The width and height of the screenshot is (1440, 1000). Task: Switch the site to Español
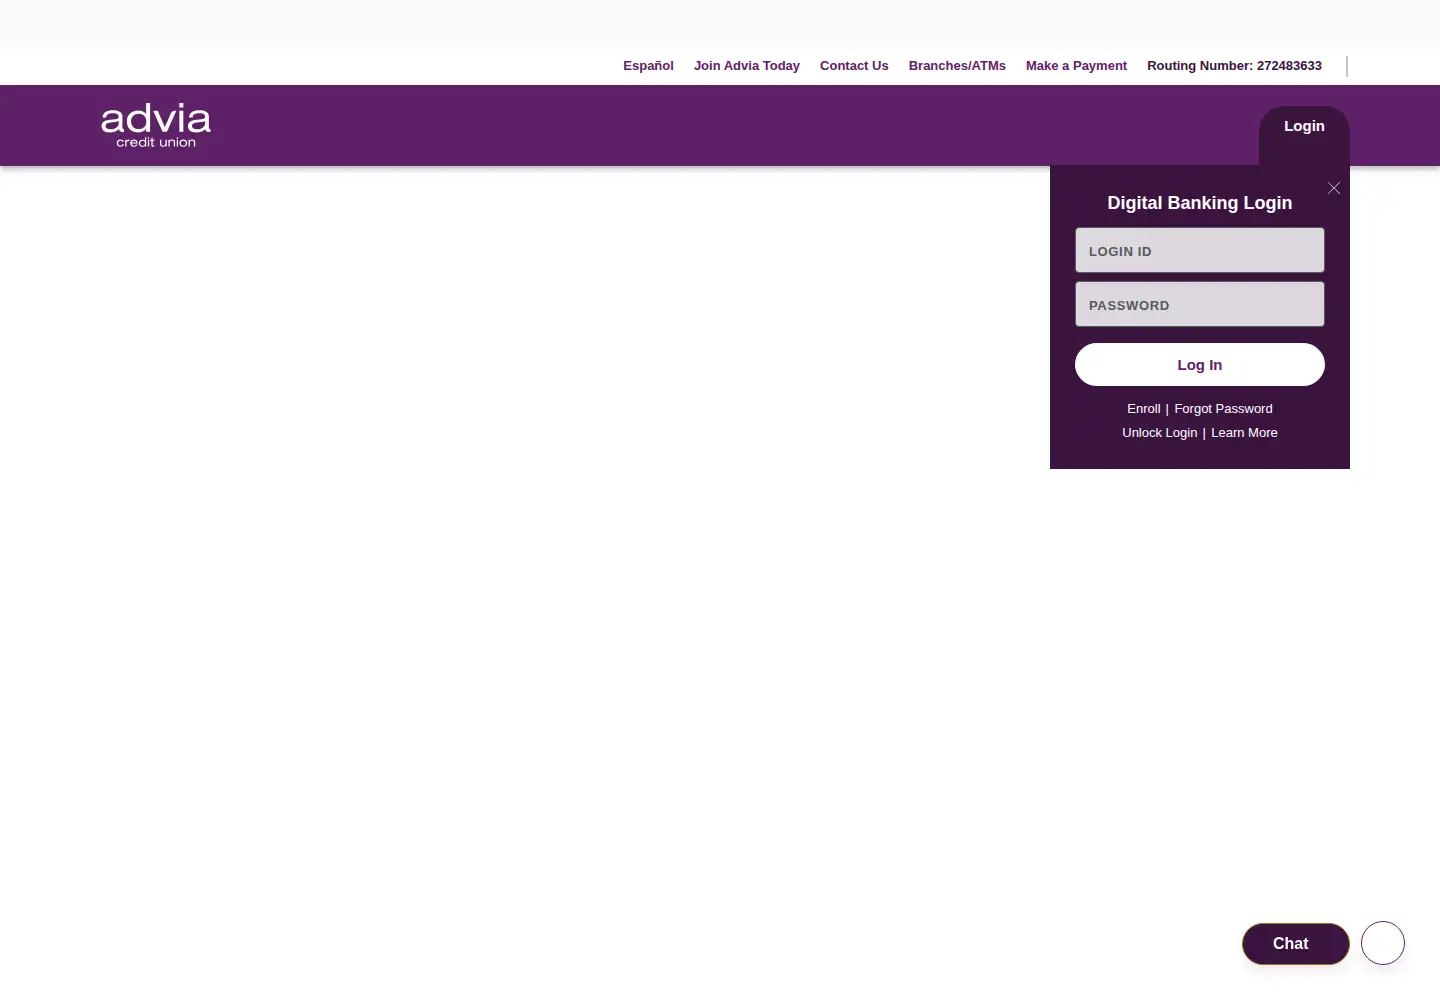(648, 66)
